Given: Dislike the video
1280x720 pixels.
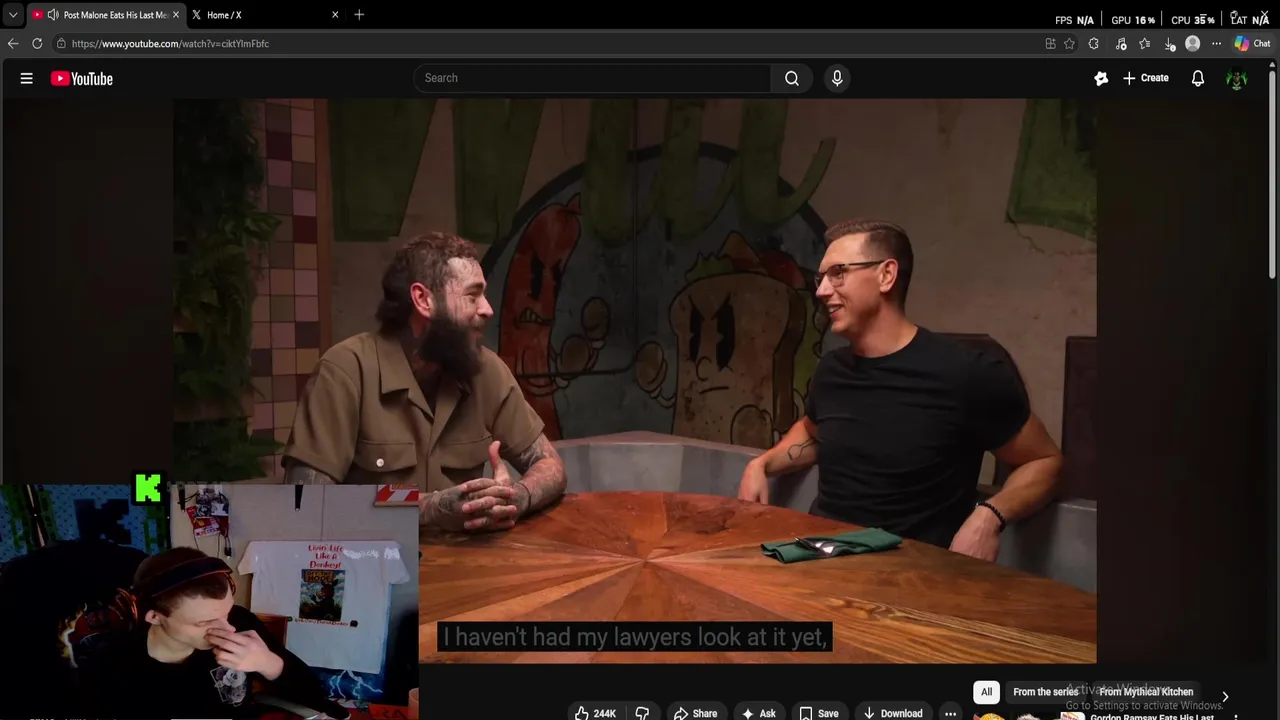Looking at the screenshot, I should [x=642, y=713].
